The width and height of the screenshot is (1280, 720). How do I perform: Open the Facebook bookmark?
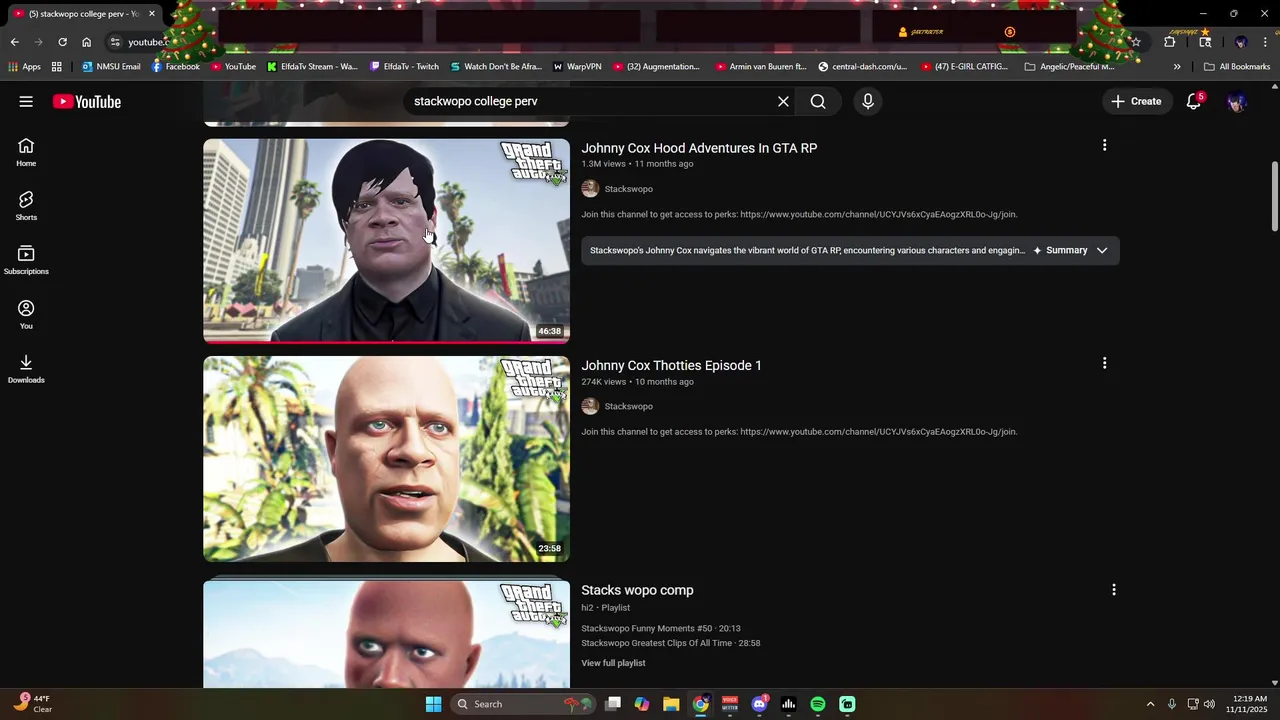pyautogui.click(x=176, y=67)
